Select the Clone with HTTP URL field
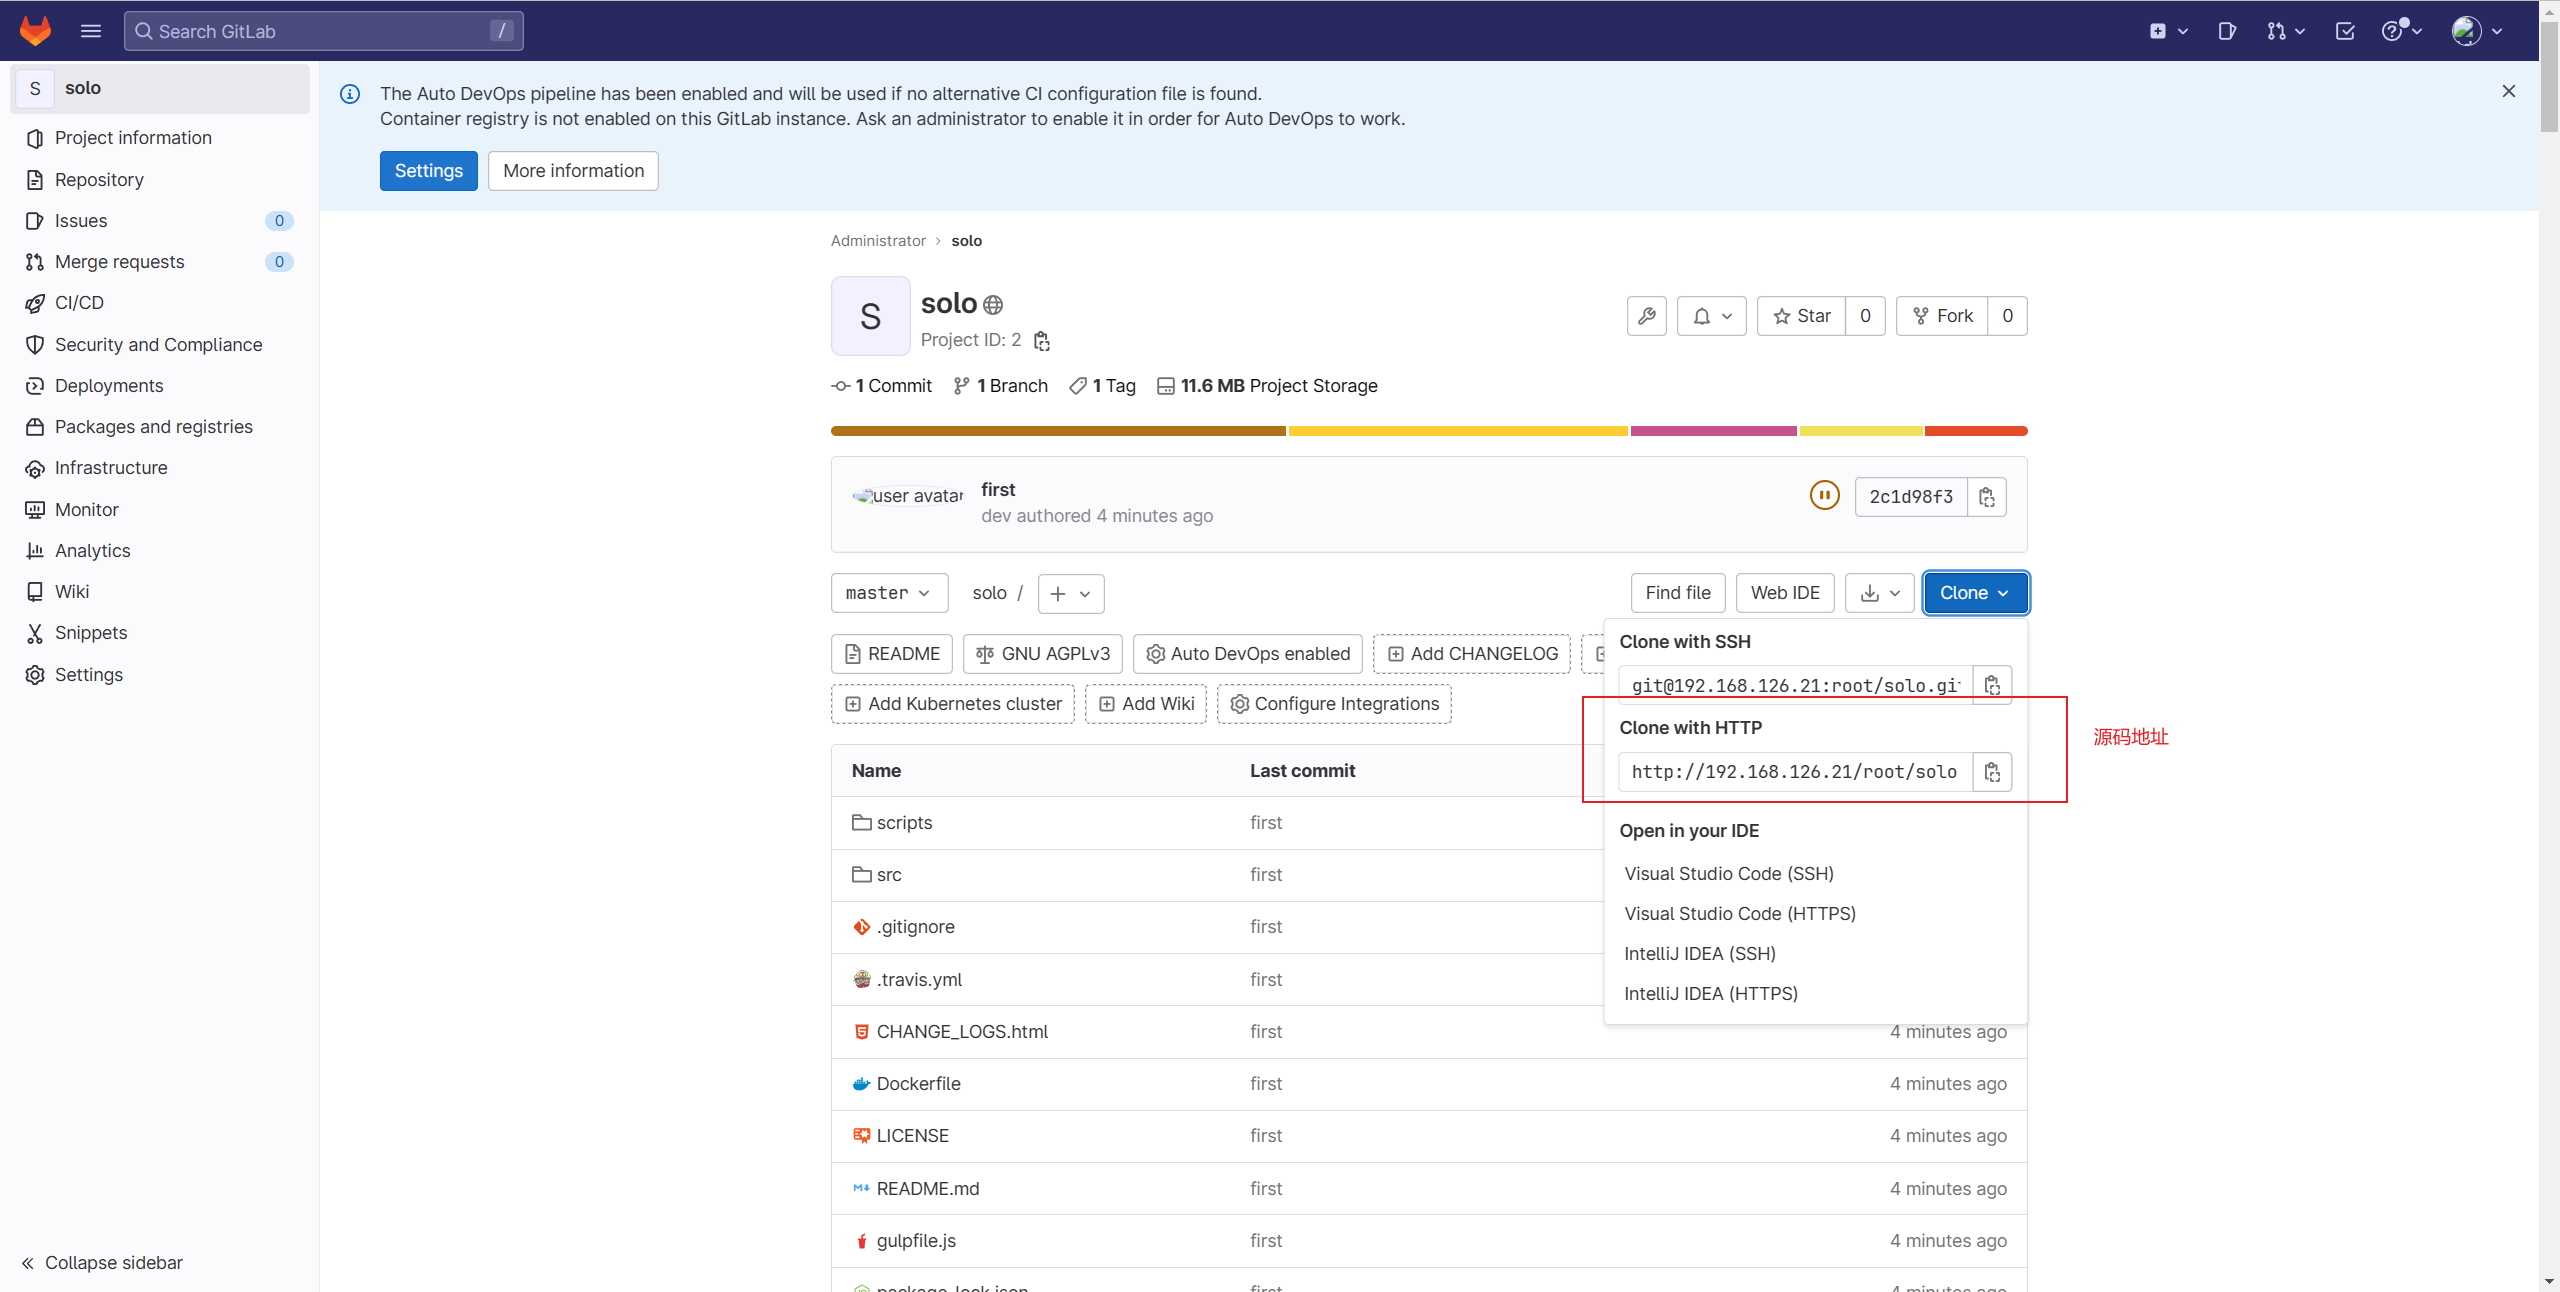2560x1292 pixels. coord(1796,772)
